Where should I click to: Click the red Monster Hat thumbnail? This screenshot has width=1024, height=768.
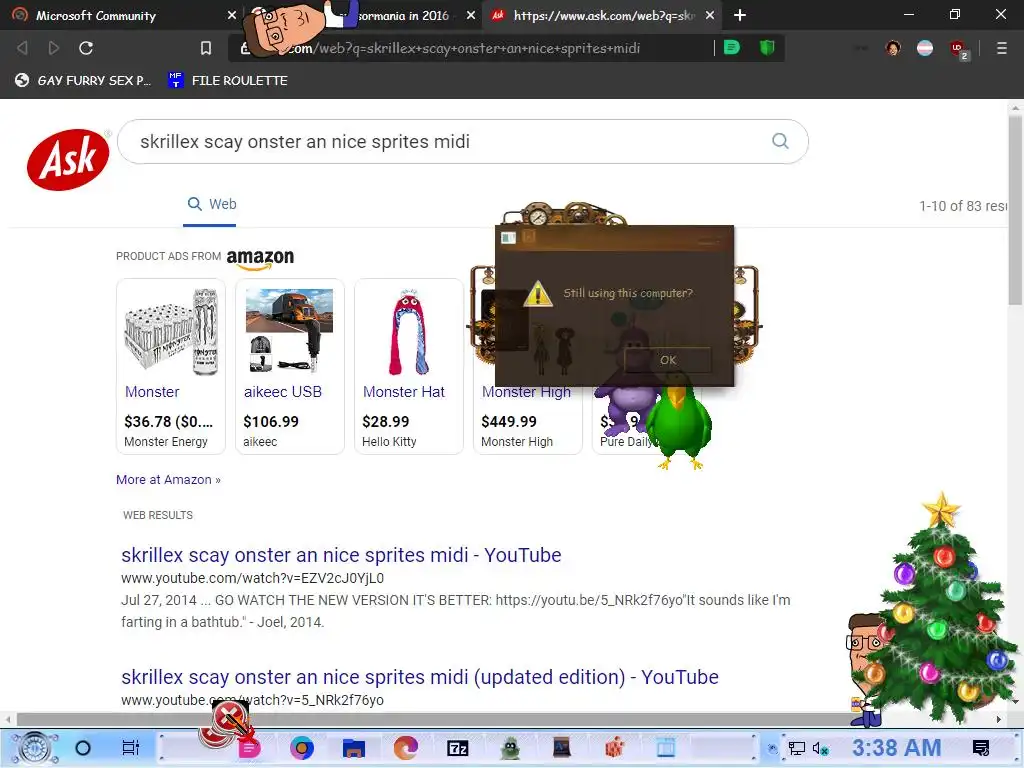click(x=409, y=332)
